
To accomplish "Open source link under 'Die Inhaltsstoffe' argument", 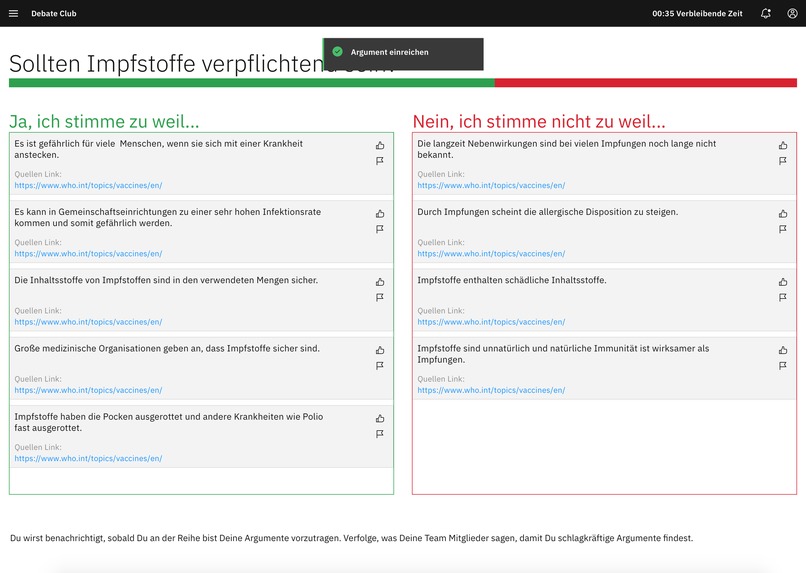I will click(x=88, y=322).
